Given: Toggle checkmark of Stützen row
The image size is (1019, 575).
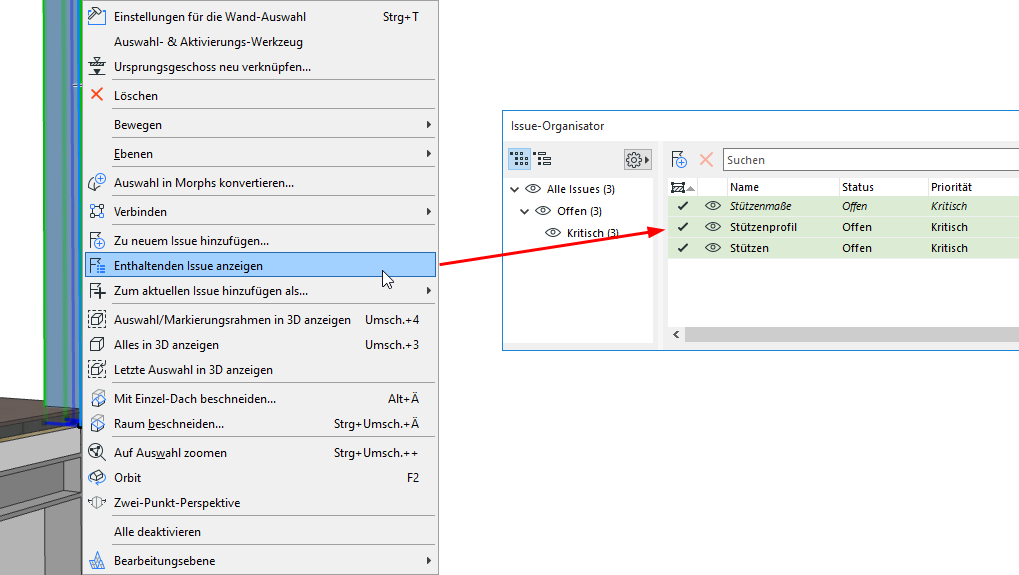Looking at the screenshot, I should click(x=682, y=248).
